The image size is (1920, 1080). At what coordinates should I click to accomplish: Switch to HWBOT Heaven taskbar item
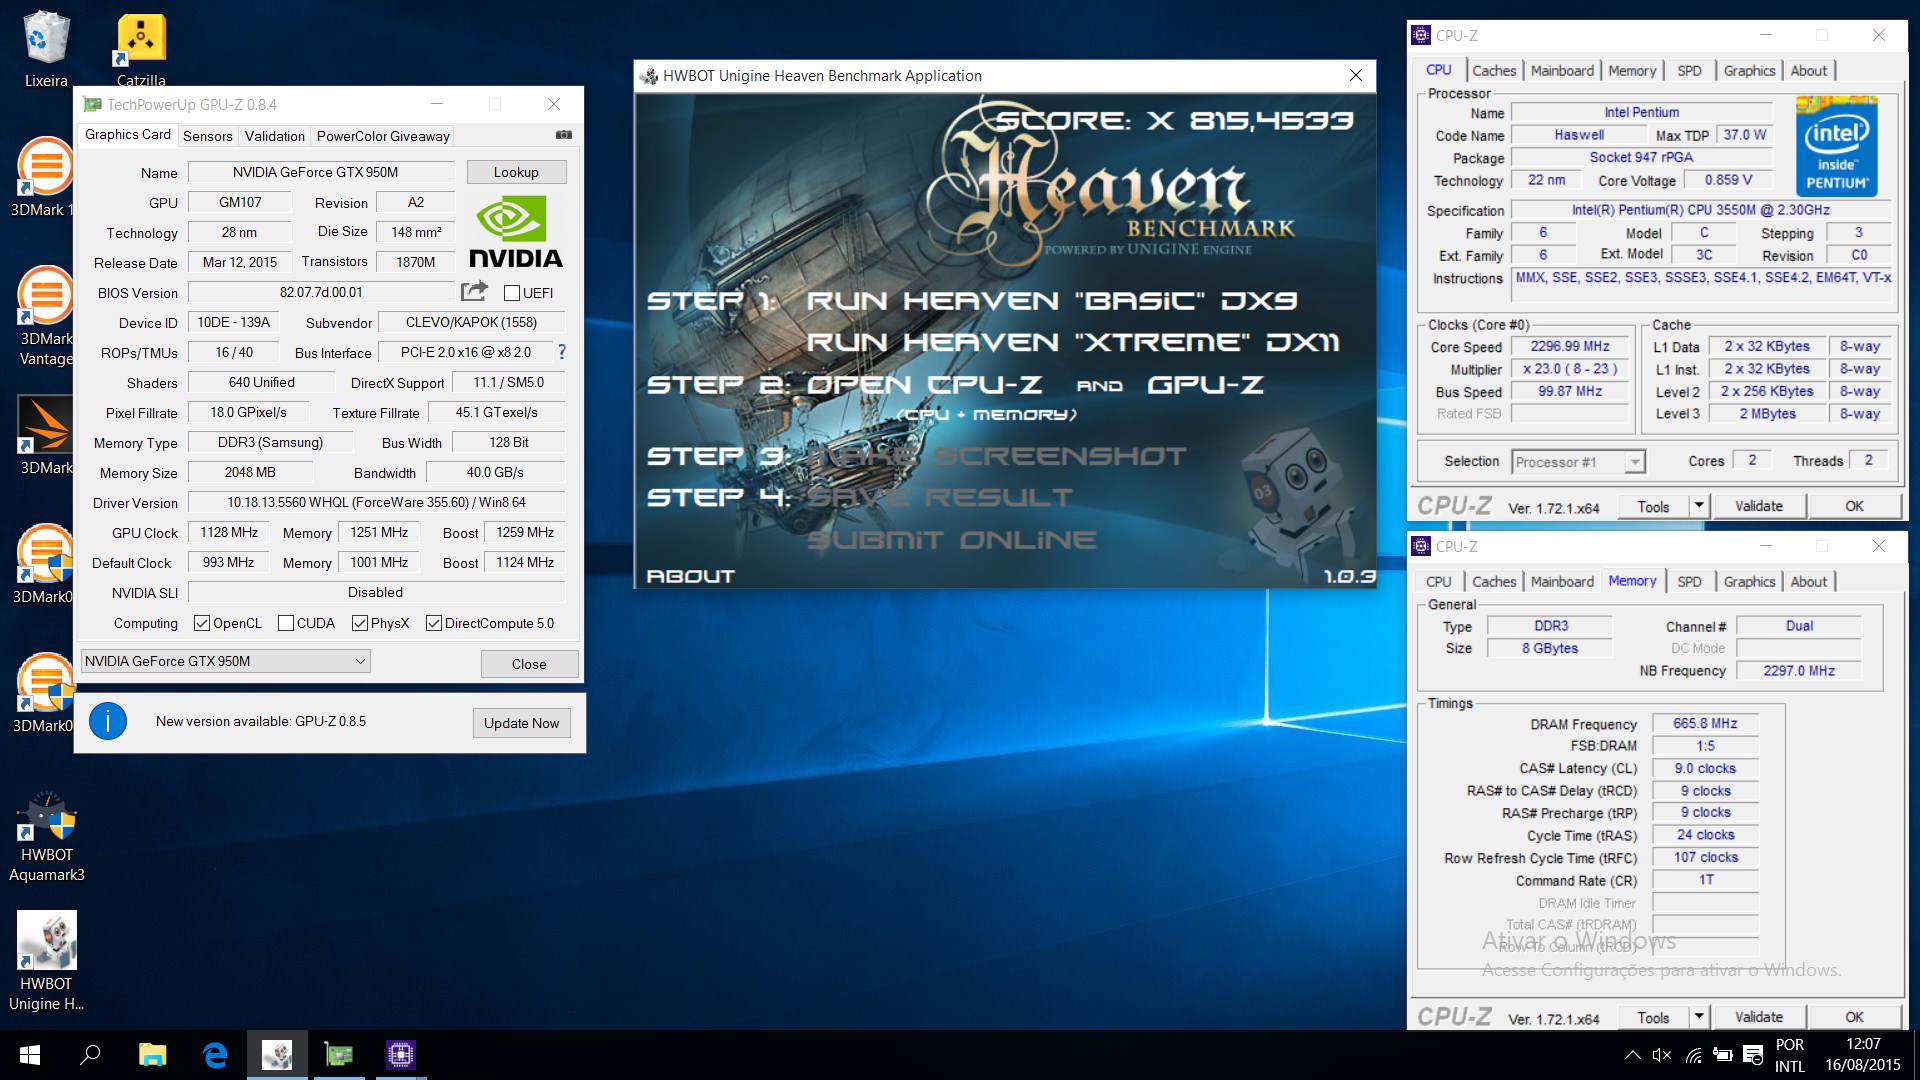click(277, 1055)
